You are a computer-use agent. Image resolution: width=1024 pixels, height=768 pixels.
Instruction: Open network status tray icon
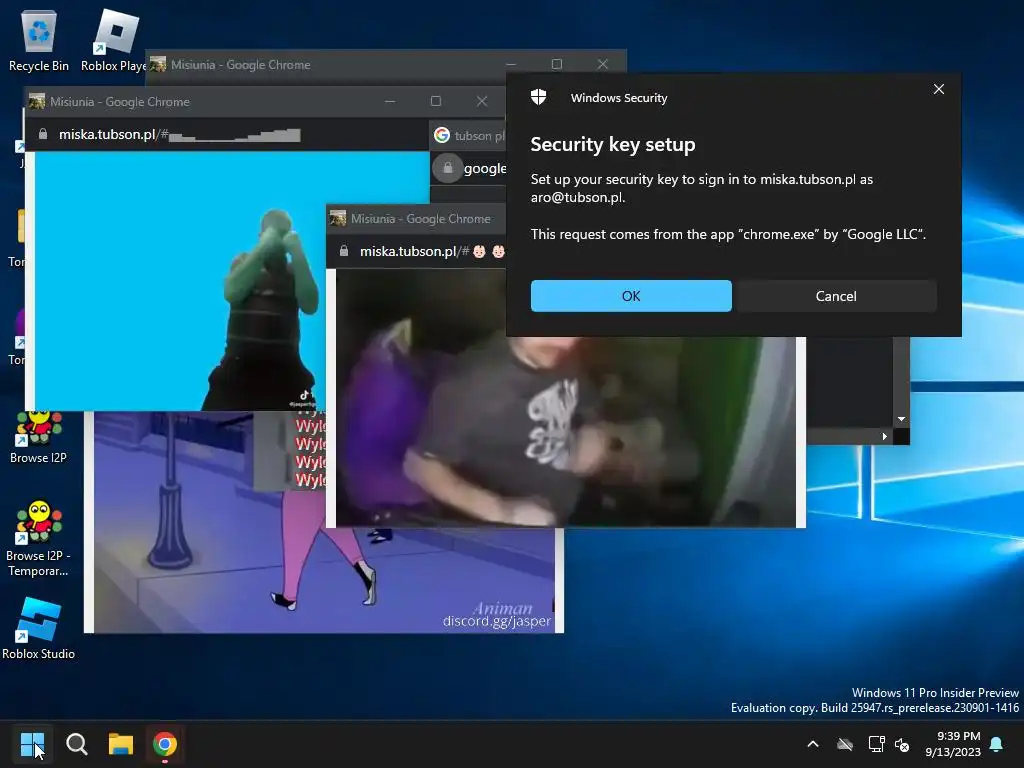click(x=876, y=744)
